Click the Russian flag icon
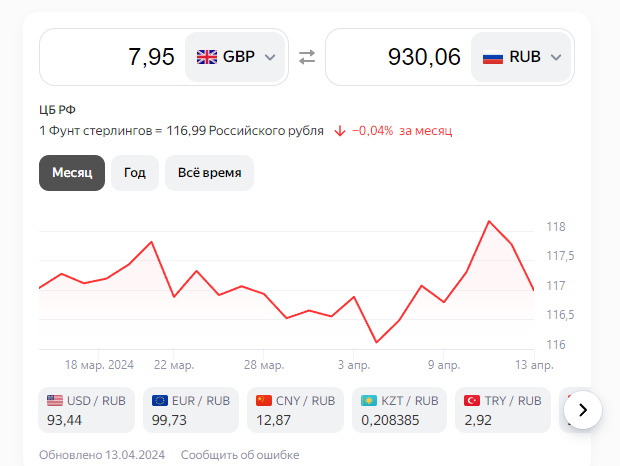 click(x=493, y=57)
